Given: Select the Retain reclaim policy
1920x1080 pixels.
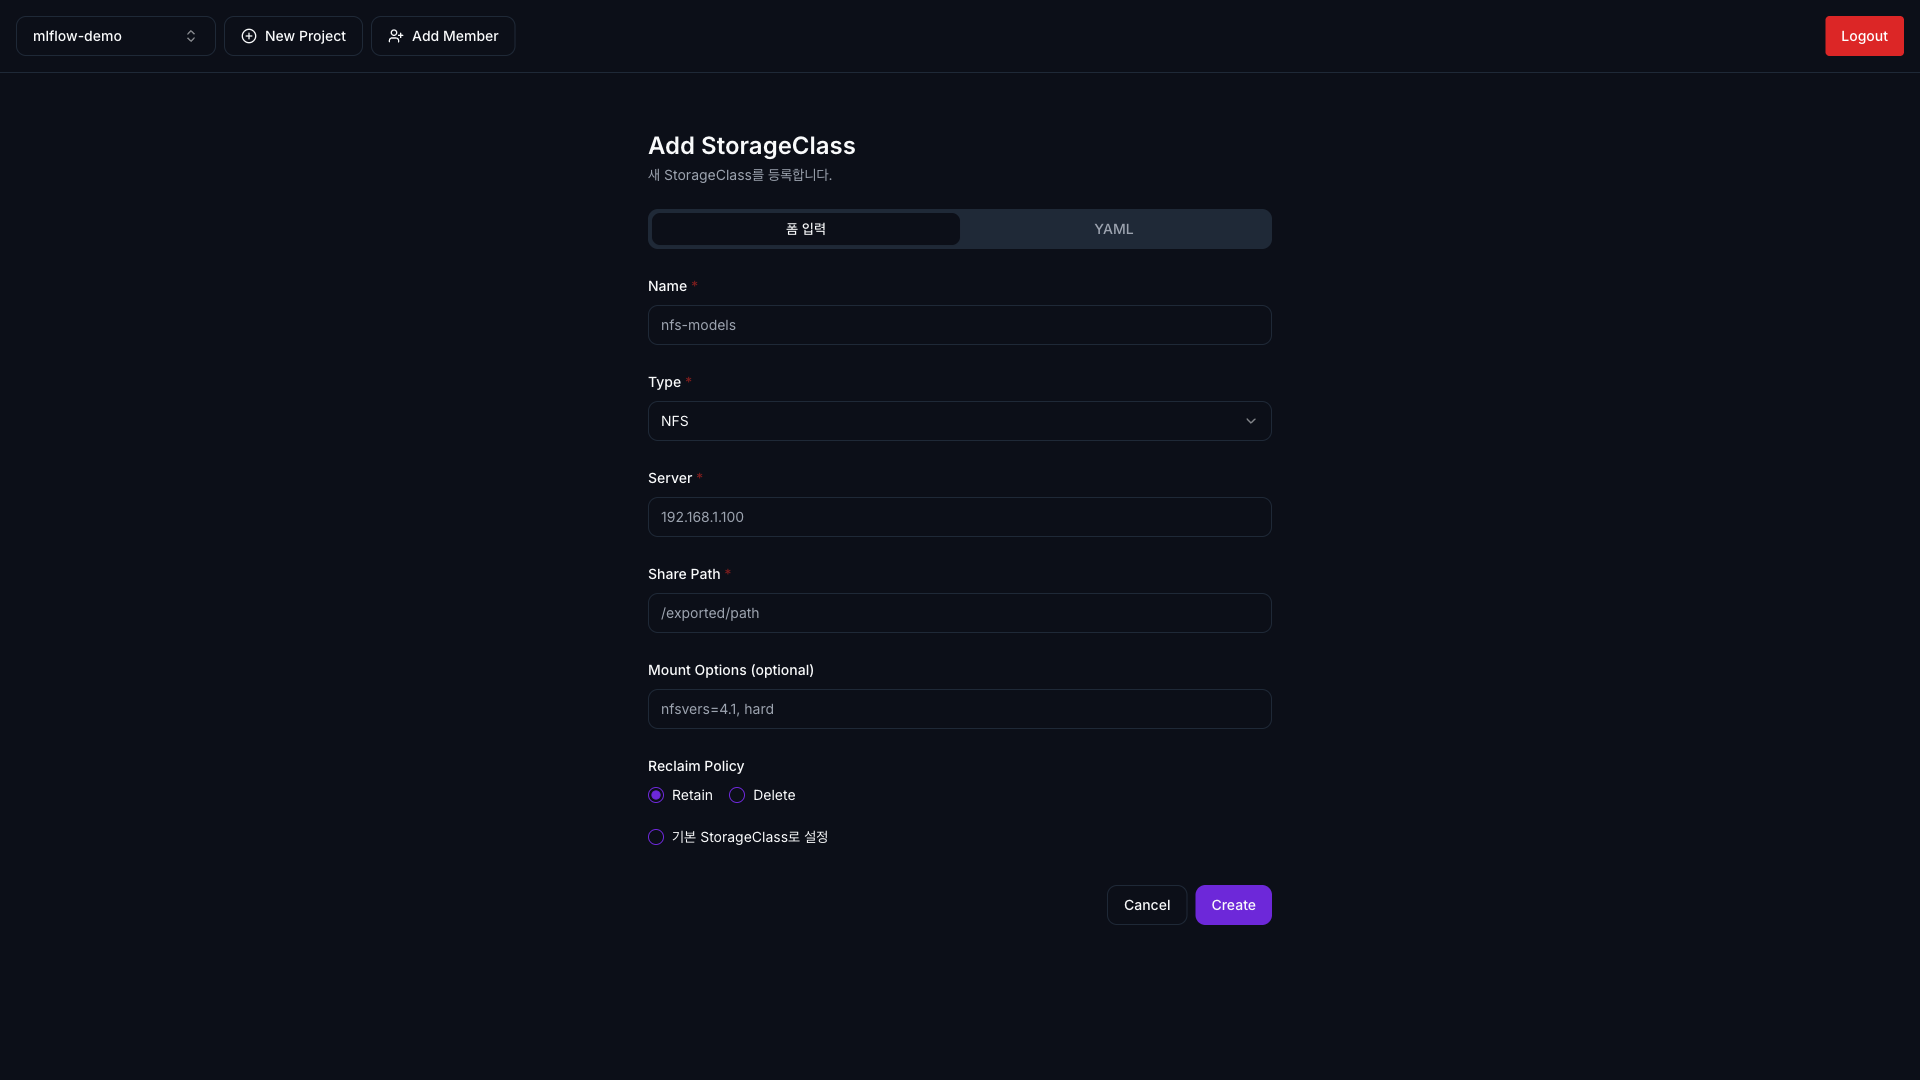Looking at the screenshot, I should pyautogui.click(x=656, y=795).
